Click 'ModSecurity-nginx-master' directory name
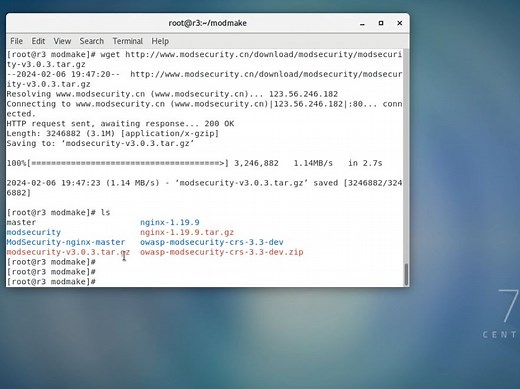The width and height of the screenshot is (520, 389). point(66,242)
